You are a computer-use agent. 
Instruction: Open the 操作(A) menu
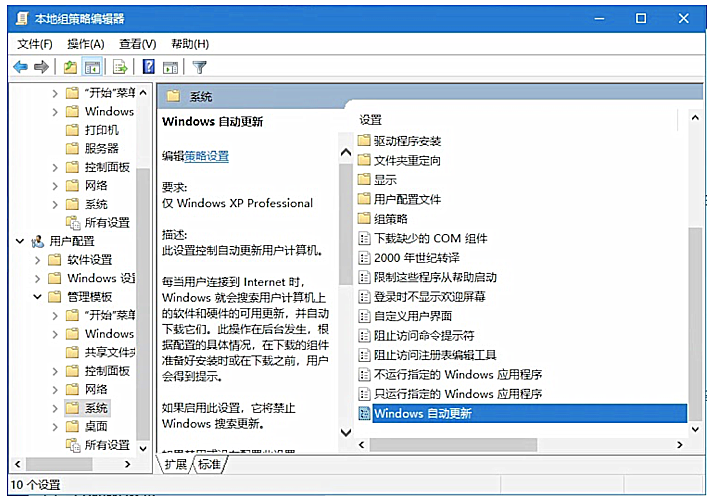86,44
